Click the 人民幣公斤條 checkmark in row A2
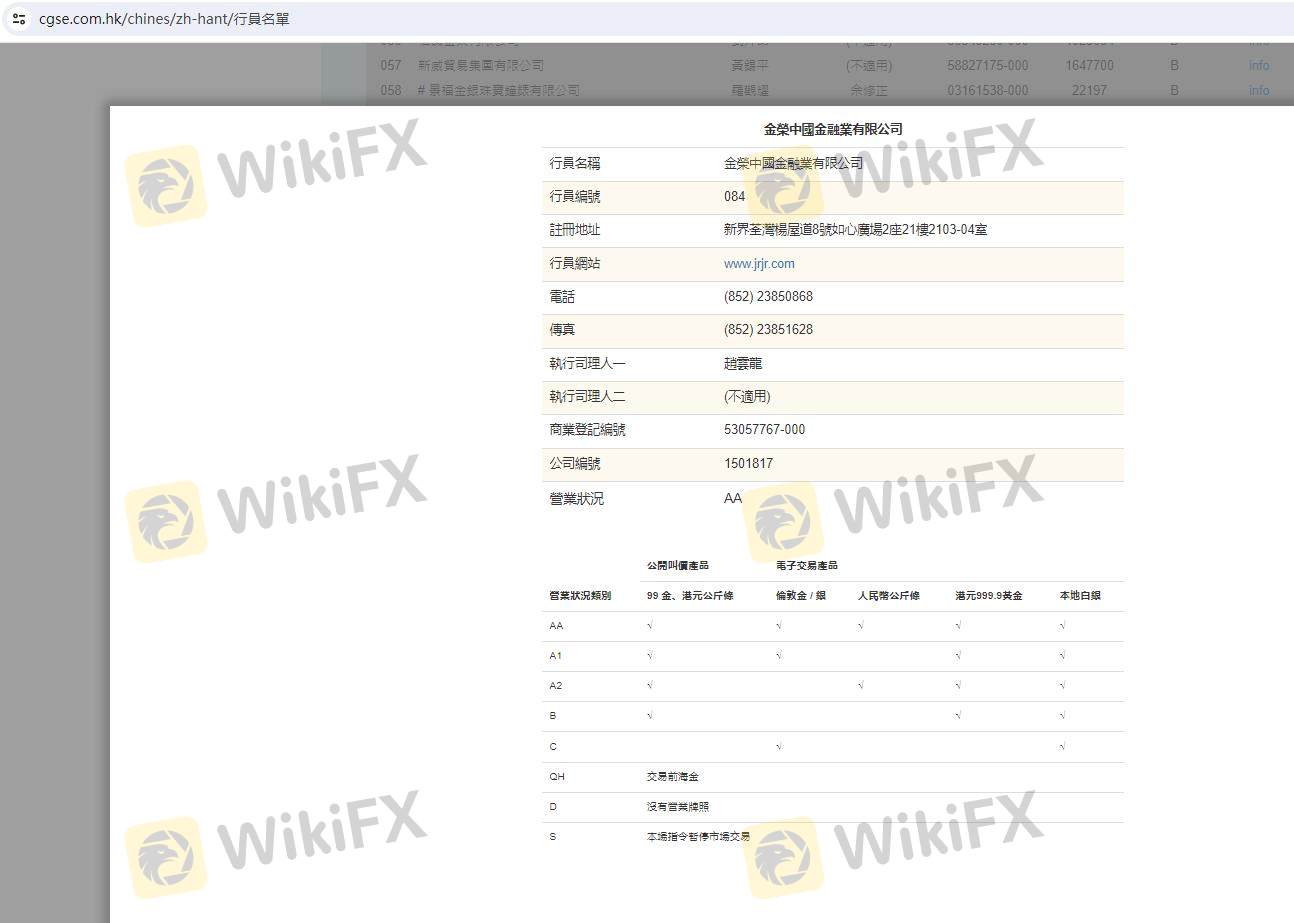Viewport: 1294px width, 923px height. coord(861,686)
